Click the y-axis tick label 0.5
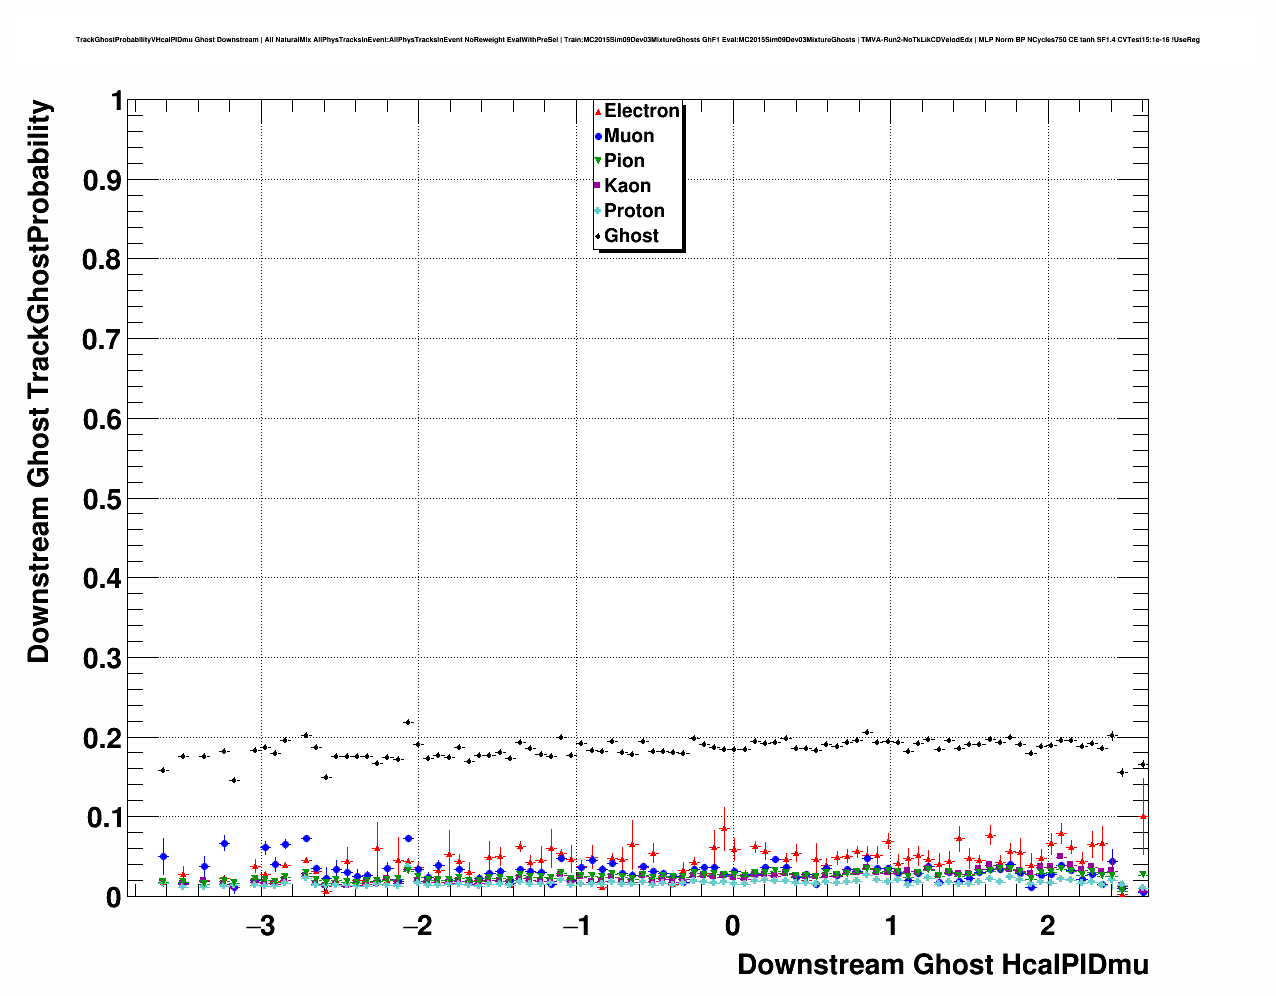The image size is (1276, 996). pyautogui.click(x=103, y=499)
